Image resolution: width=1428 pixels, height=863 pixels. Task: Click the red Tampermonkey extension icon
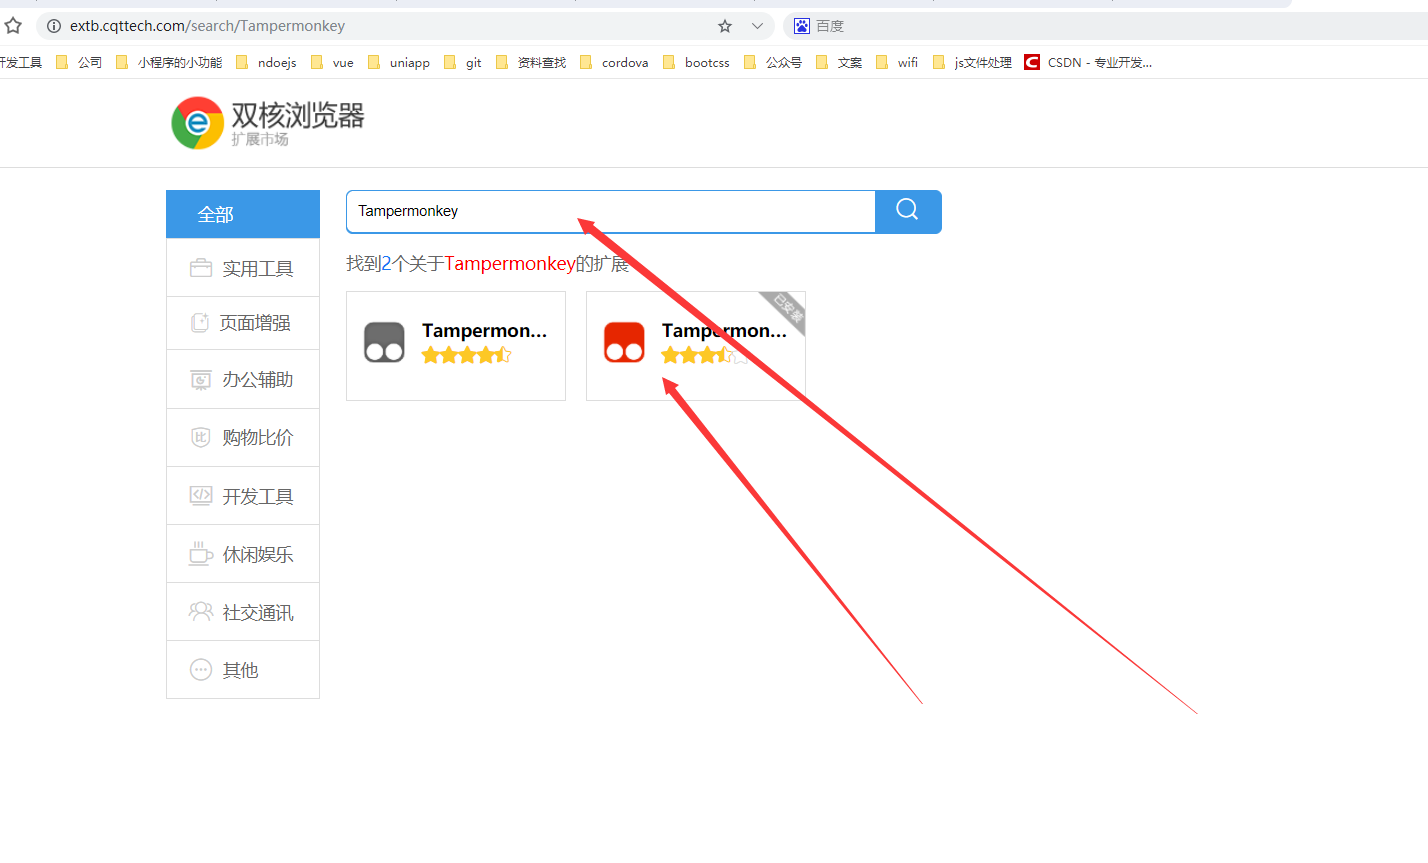[624, 342]
